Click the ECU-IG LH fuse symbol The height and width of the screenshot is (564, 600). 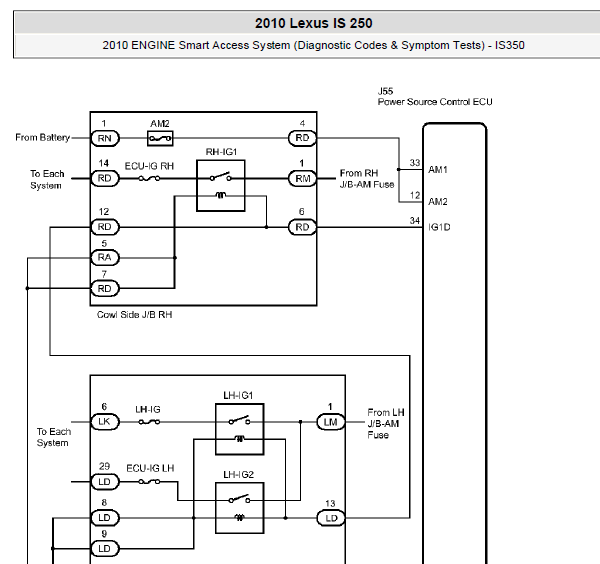[x=149, y=482]
